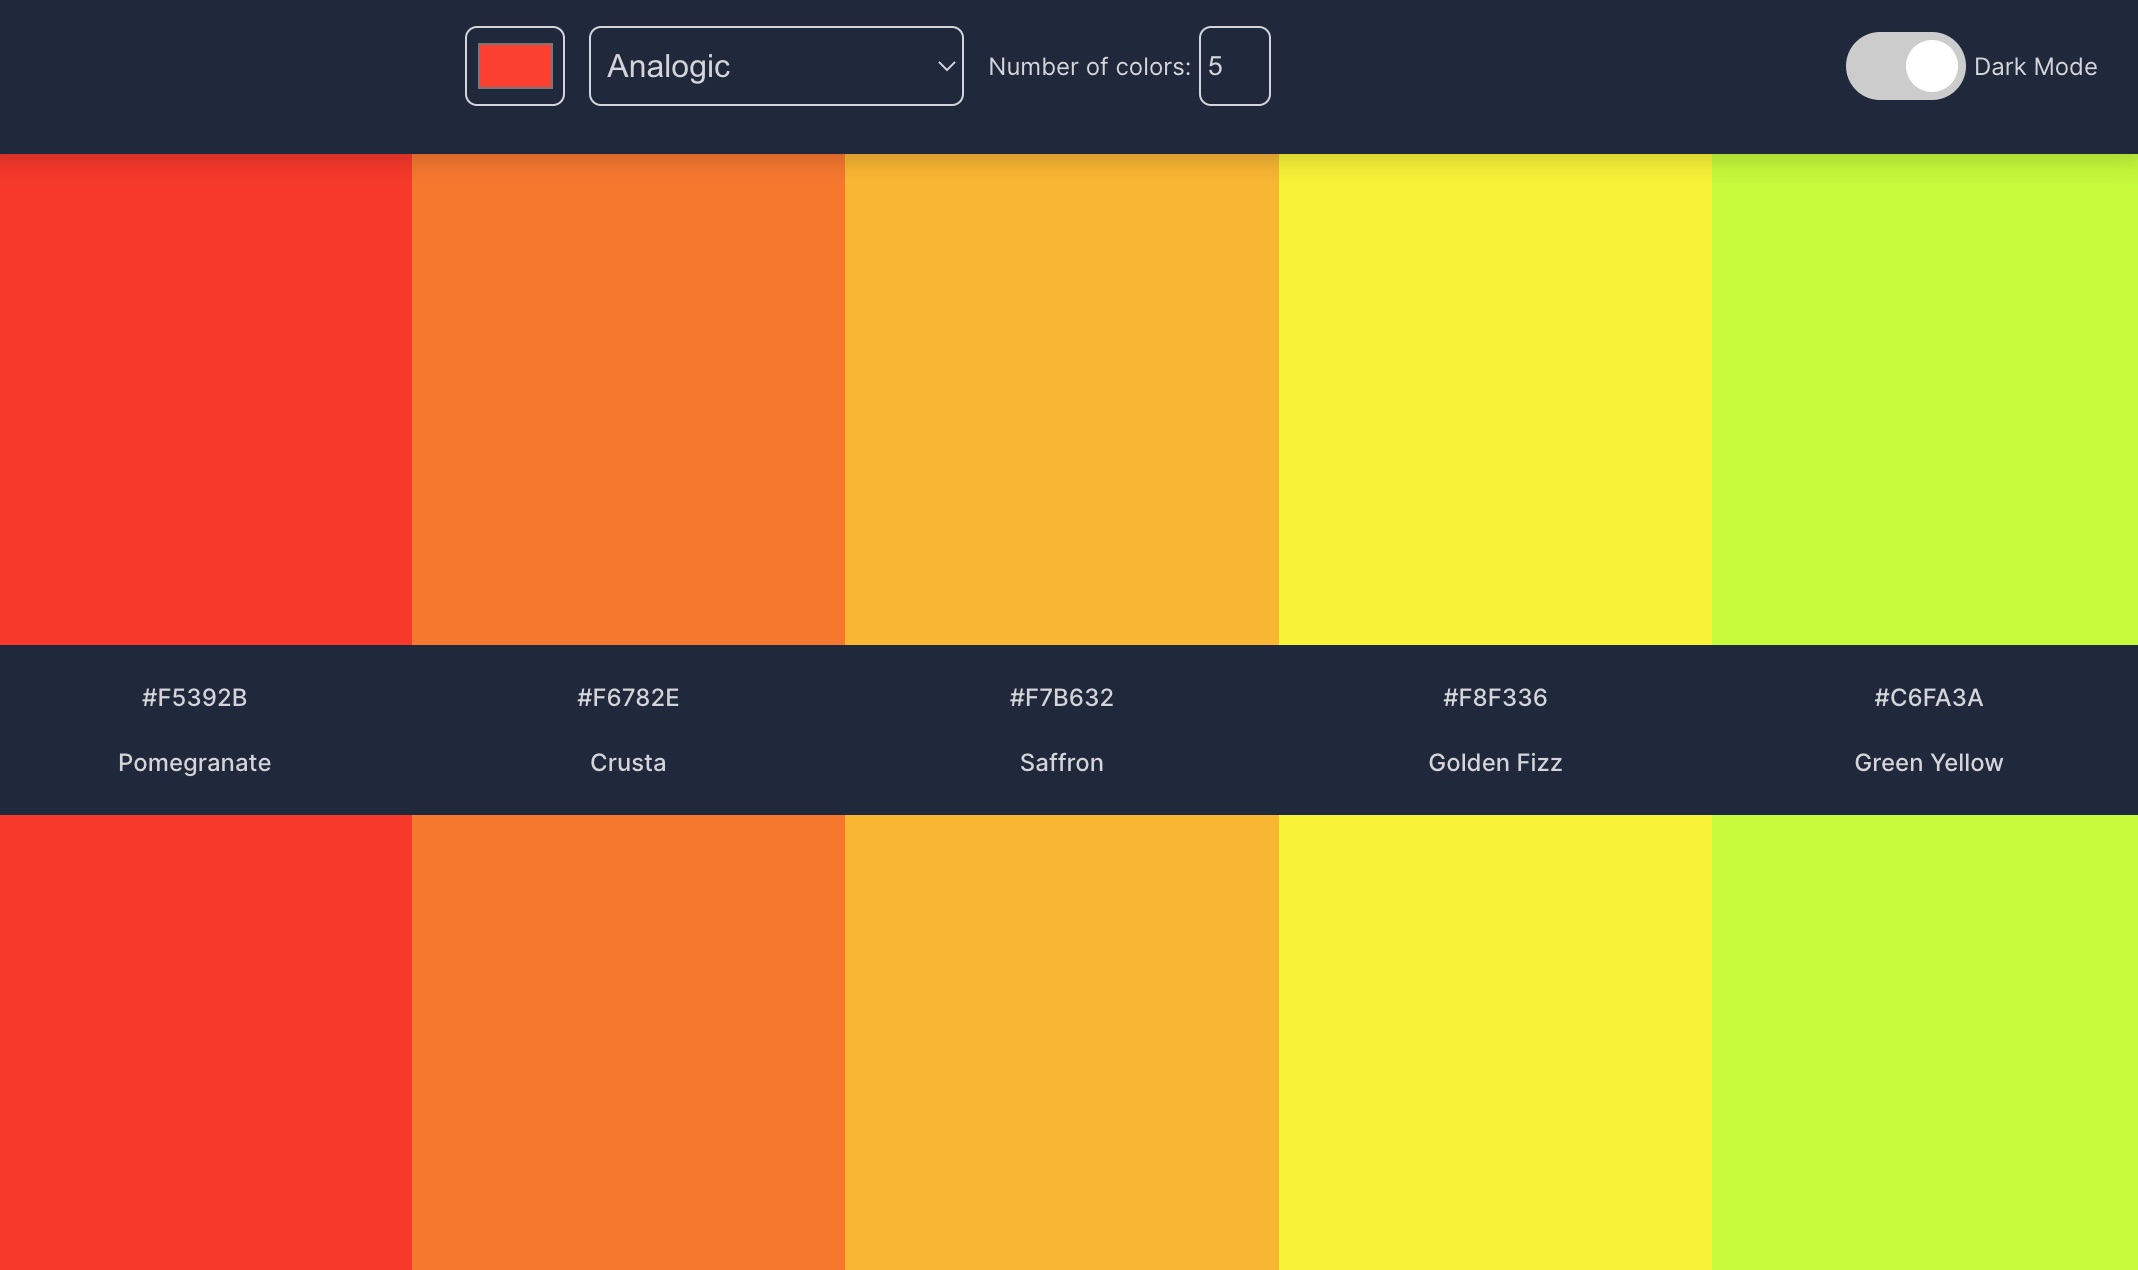Click the Pomegranate color name

[194, 762]
